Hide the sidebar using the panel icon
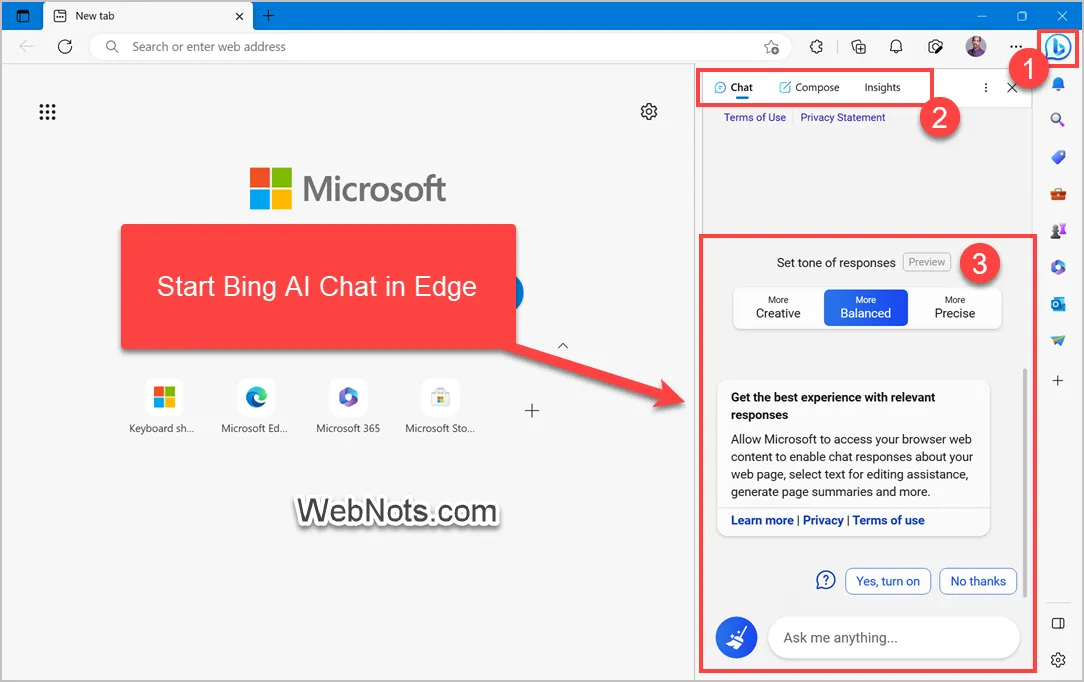 pos(1058,623)
